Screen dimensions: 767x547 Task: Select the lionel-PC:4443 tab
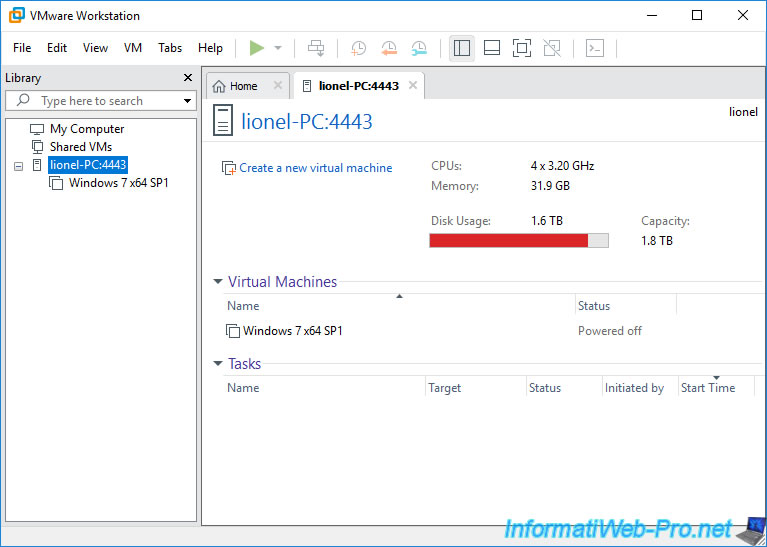[358, 86]
